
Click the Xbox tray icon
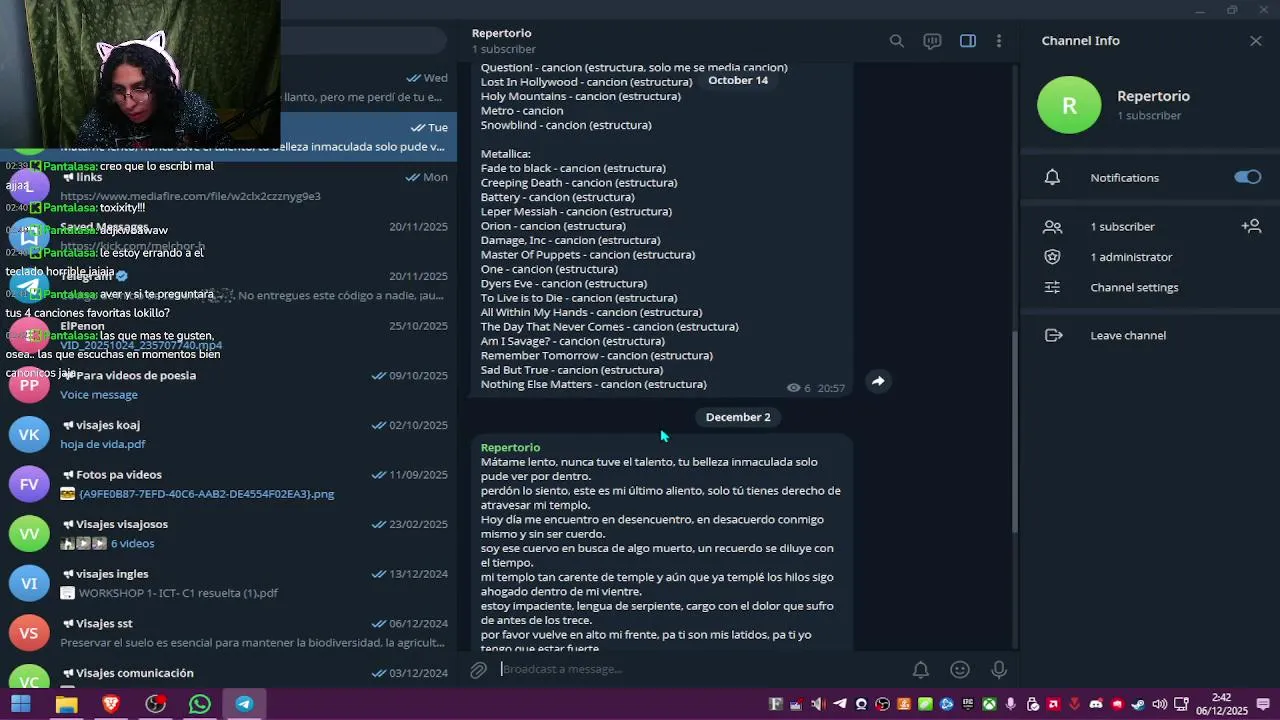989,704
